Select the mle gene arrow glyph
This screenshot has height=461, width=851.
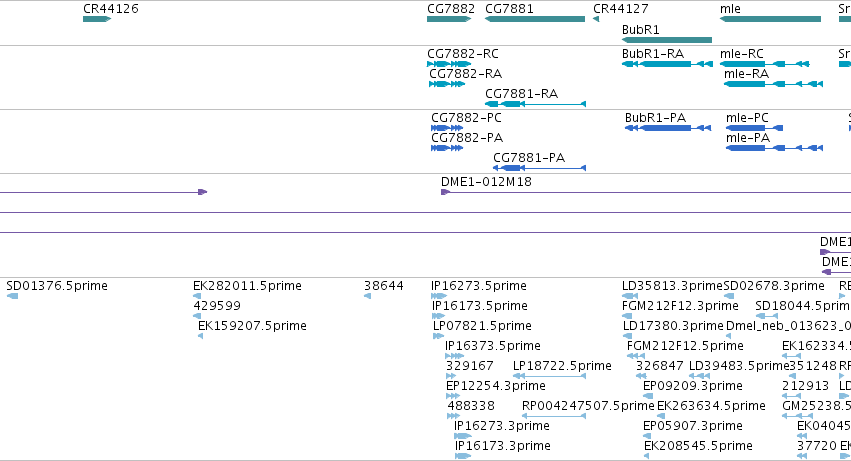click(x=770, y=19)
